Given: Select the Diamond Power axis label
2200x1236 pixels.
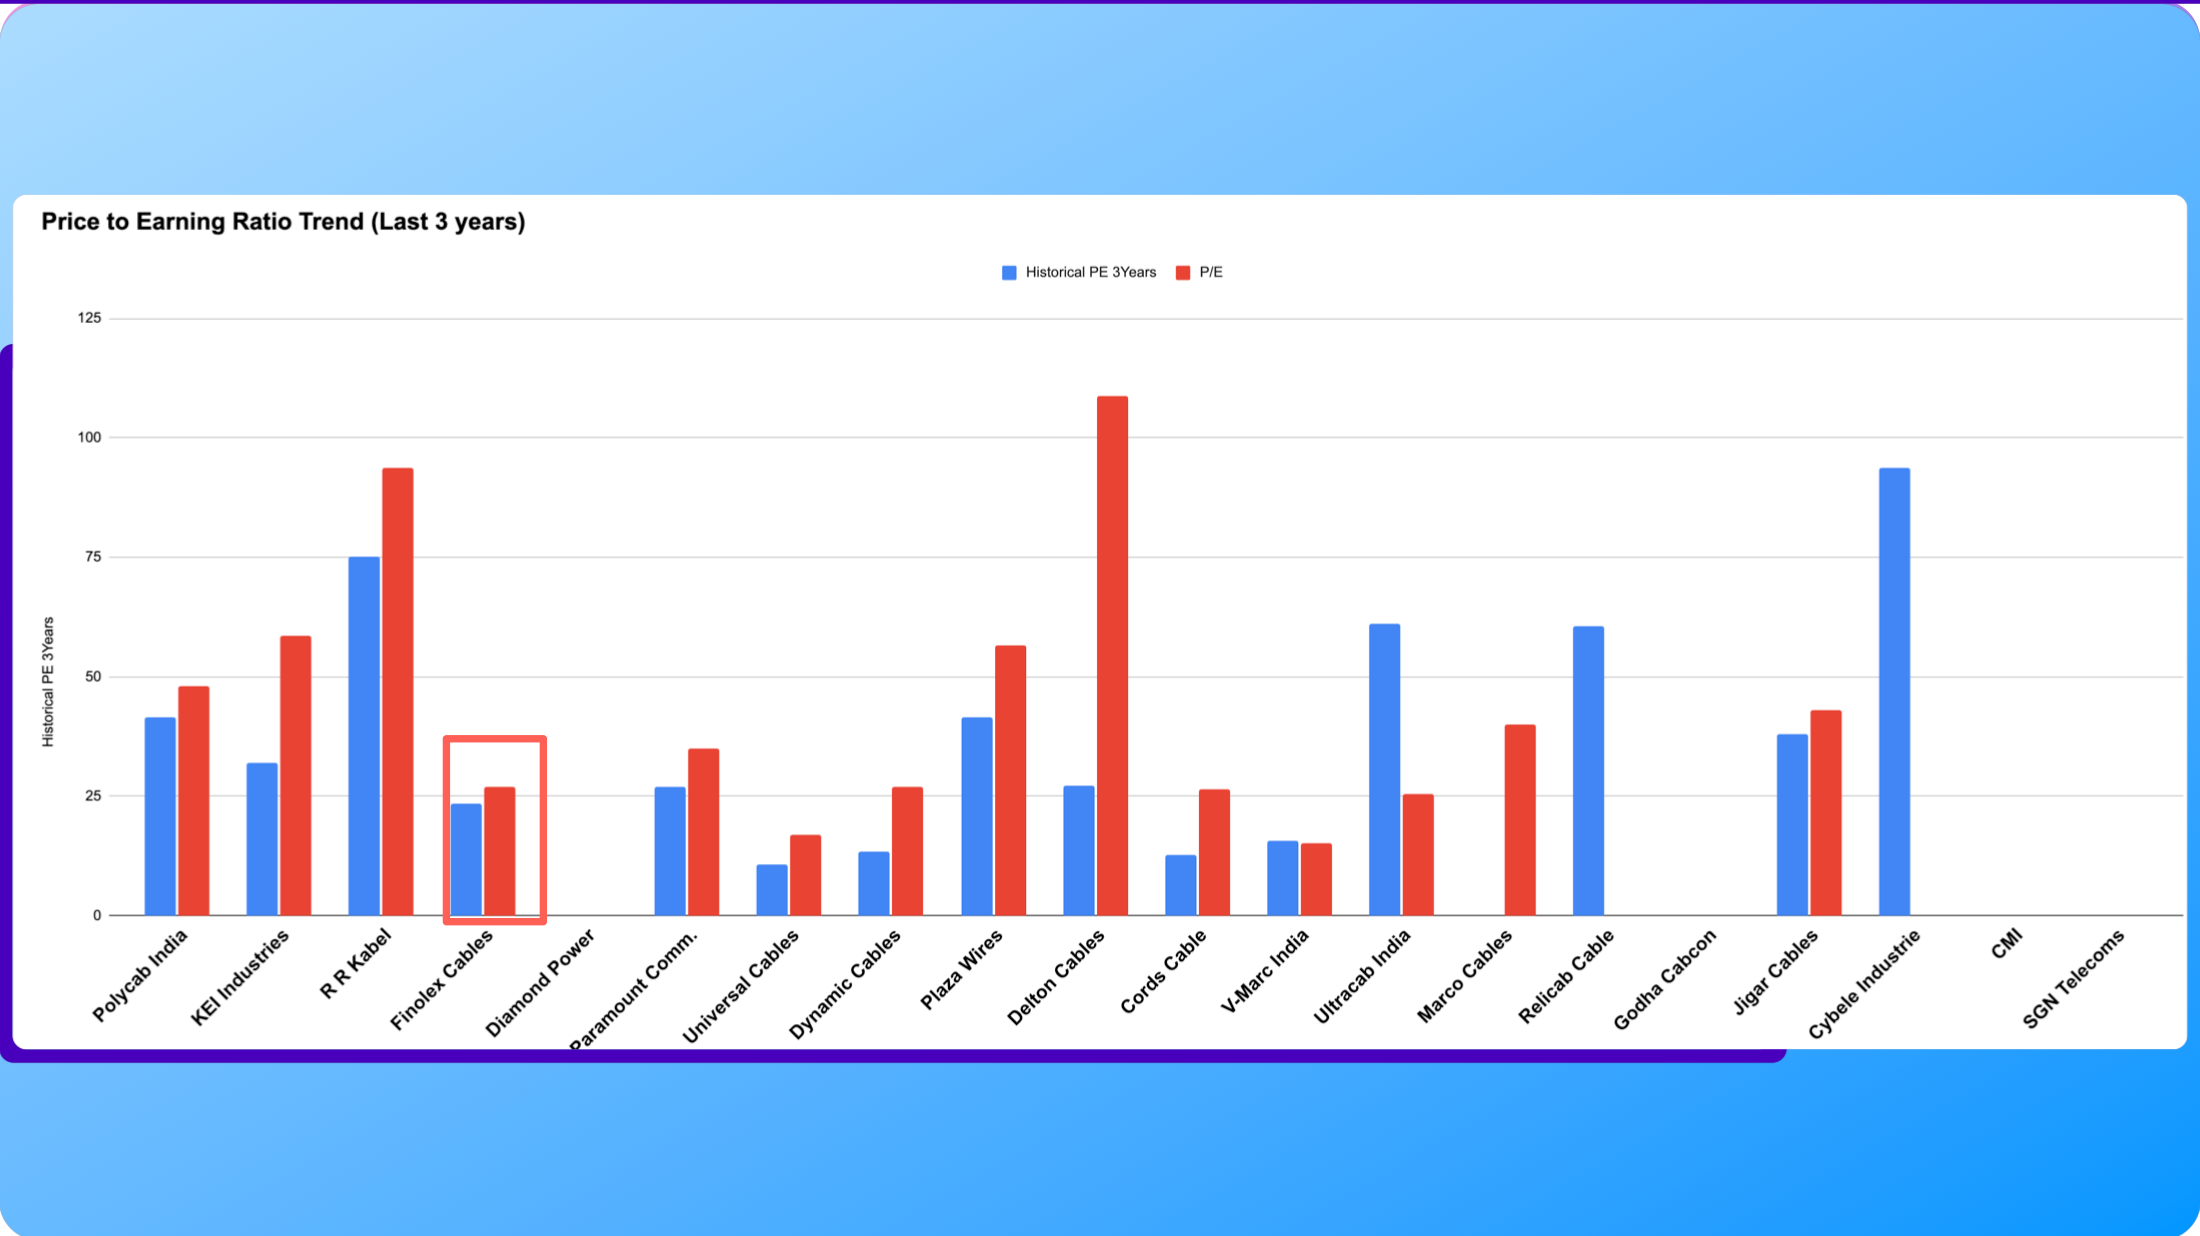Looking at the screenshot, I should [540, 982].
